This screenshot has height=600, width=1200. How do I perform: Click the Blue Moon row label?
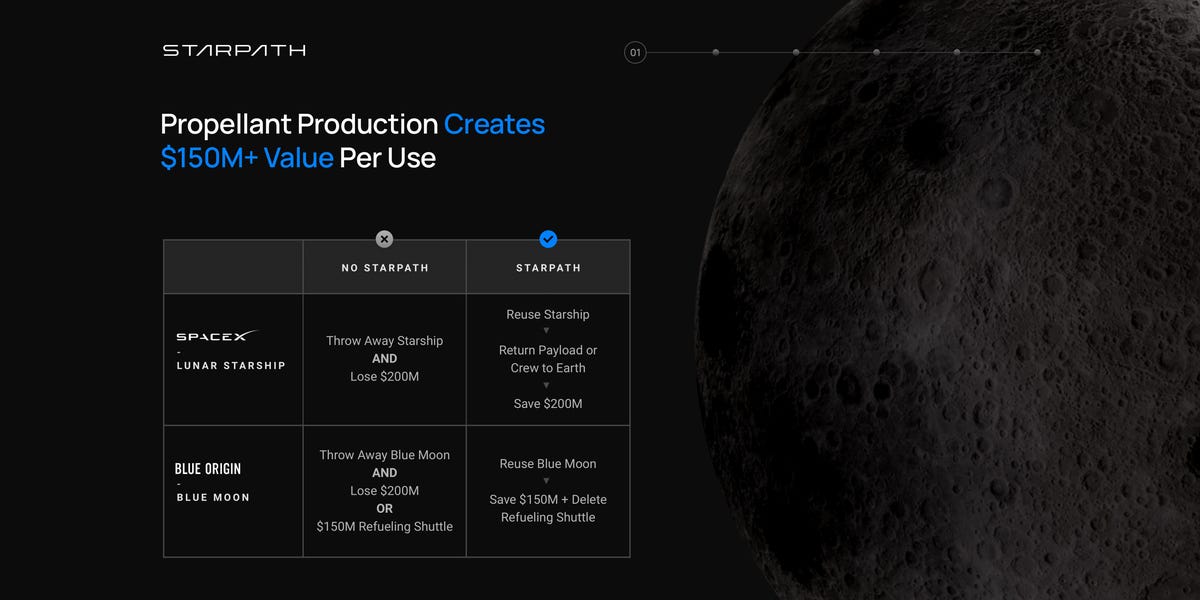click(x=213, y=497)
